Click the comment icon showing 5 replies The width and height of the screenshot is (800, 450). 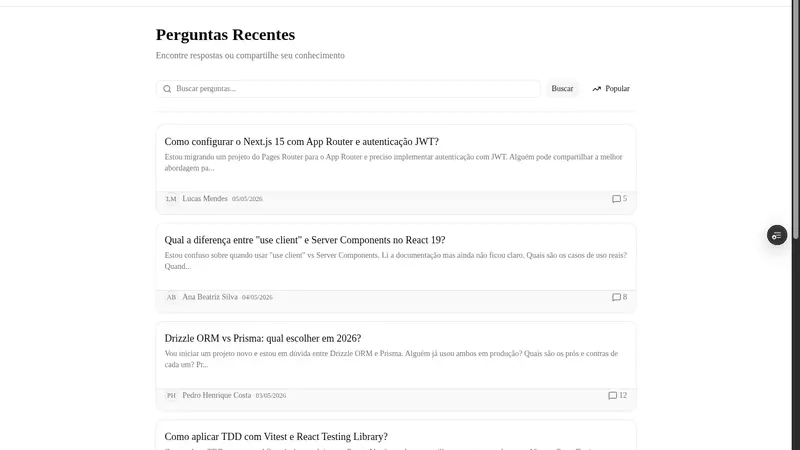616,199
